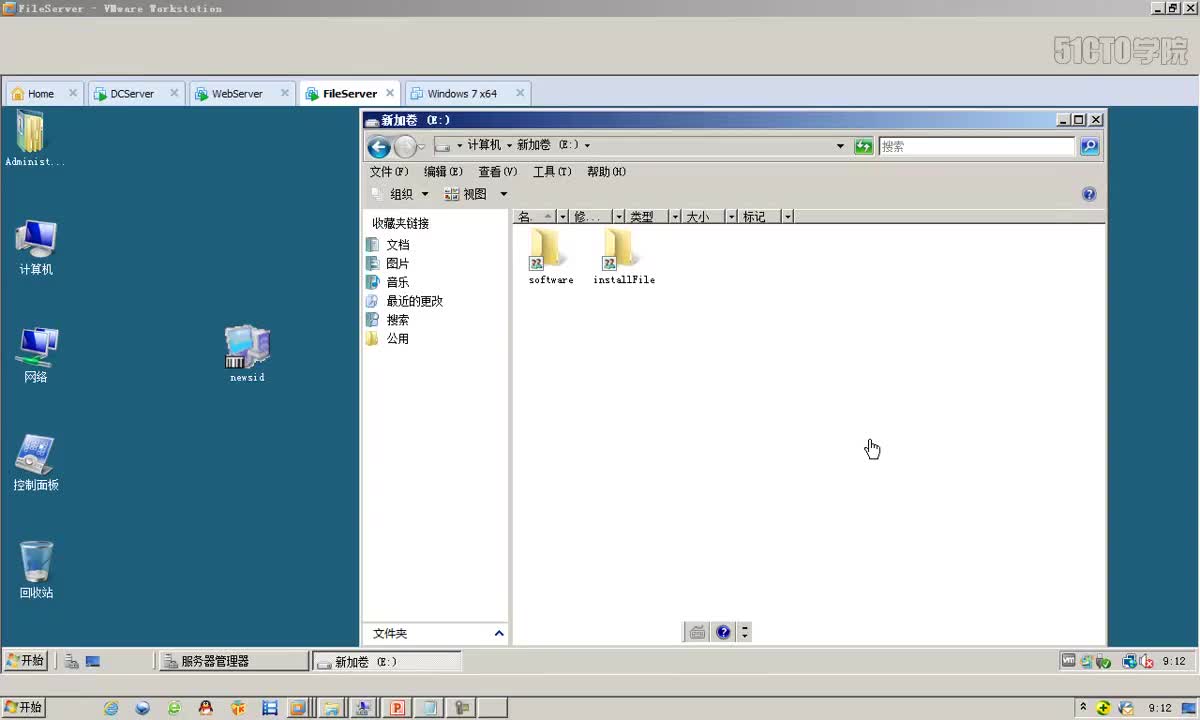Open QQ penguin icon on host taskbar
The height and width of the screenshot is (720, 1200).
click(x=205, y=708)
